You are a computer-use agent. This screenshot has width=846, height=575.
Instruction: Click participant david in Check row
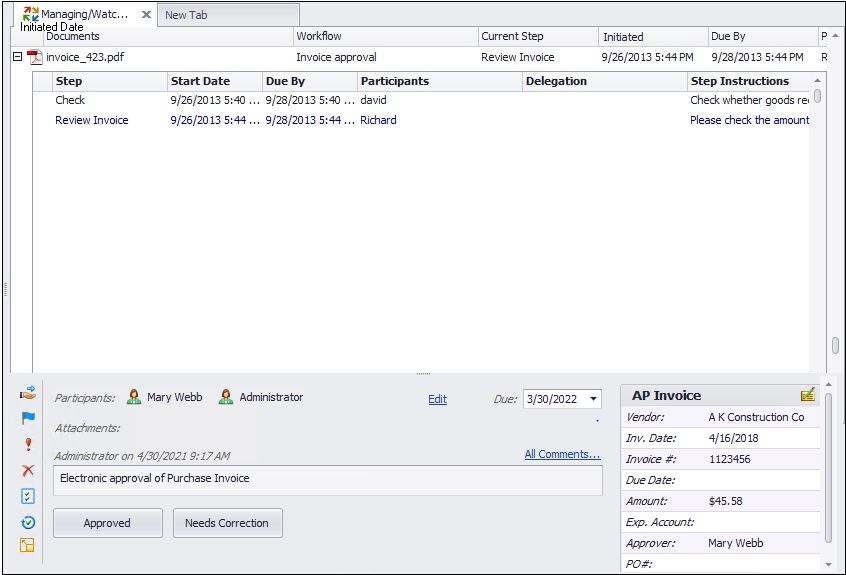373,100
